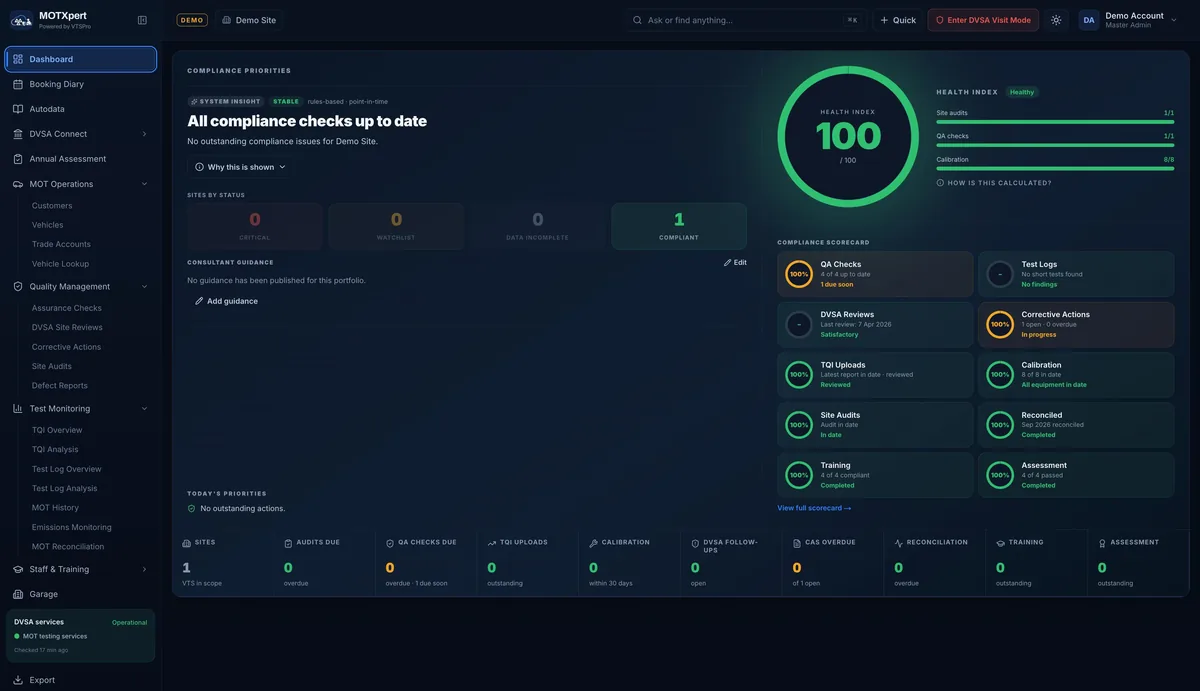The image size is (1200, 691).
Task: Open Audits Due stat tile
Action: pos(325,563)
